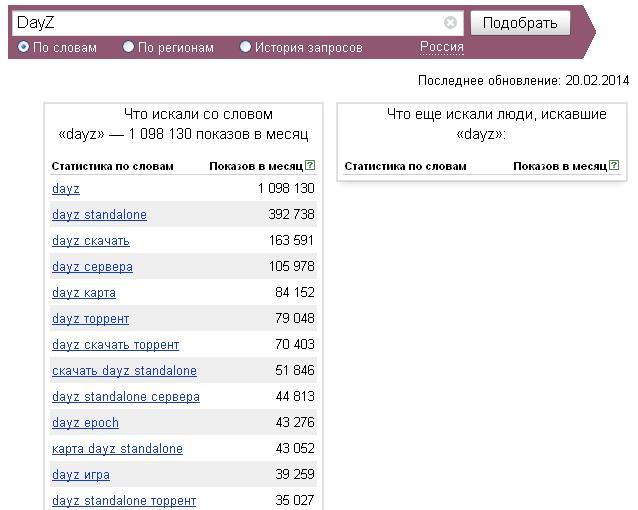This screenshot has height=510, width=638.
Task: Select the 'По словам' radio button
Action: point(23,47)
